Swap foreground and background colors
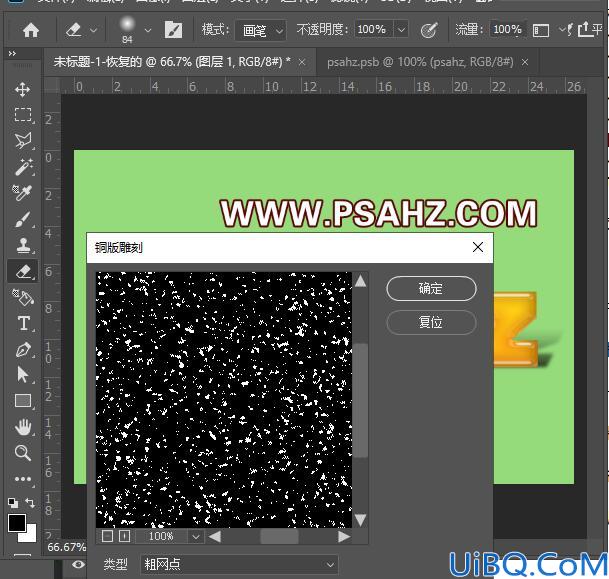 (x=30, y=503)
